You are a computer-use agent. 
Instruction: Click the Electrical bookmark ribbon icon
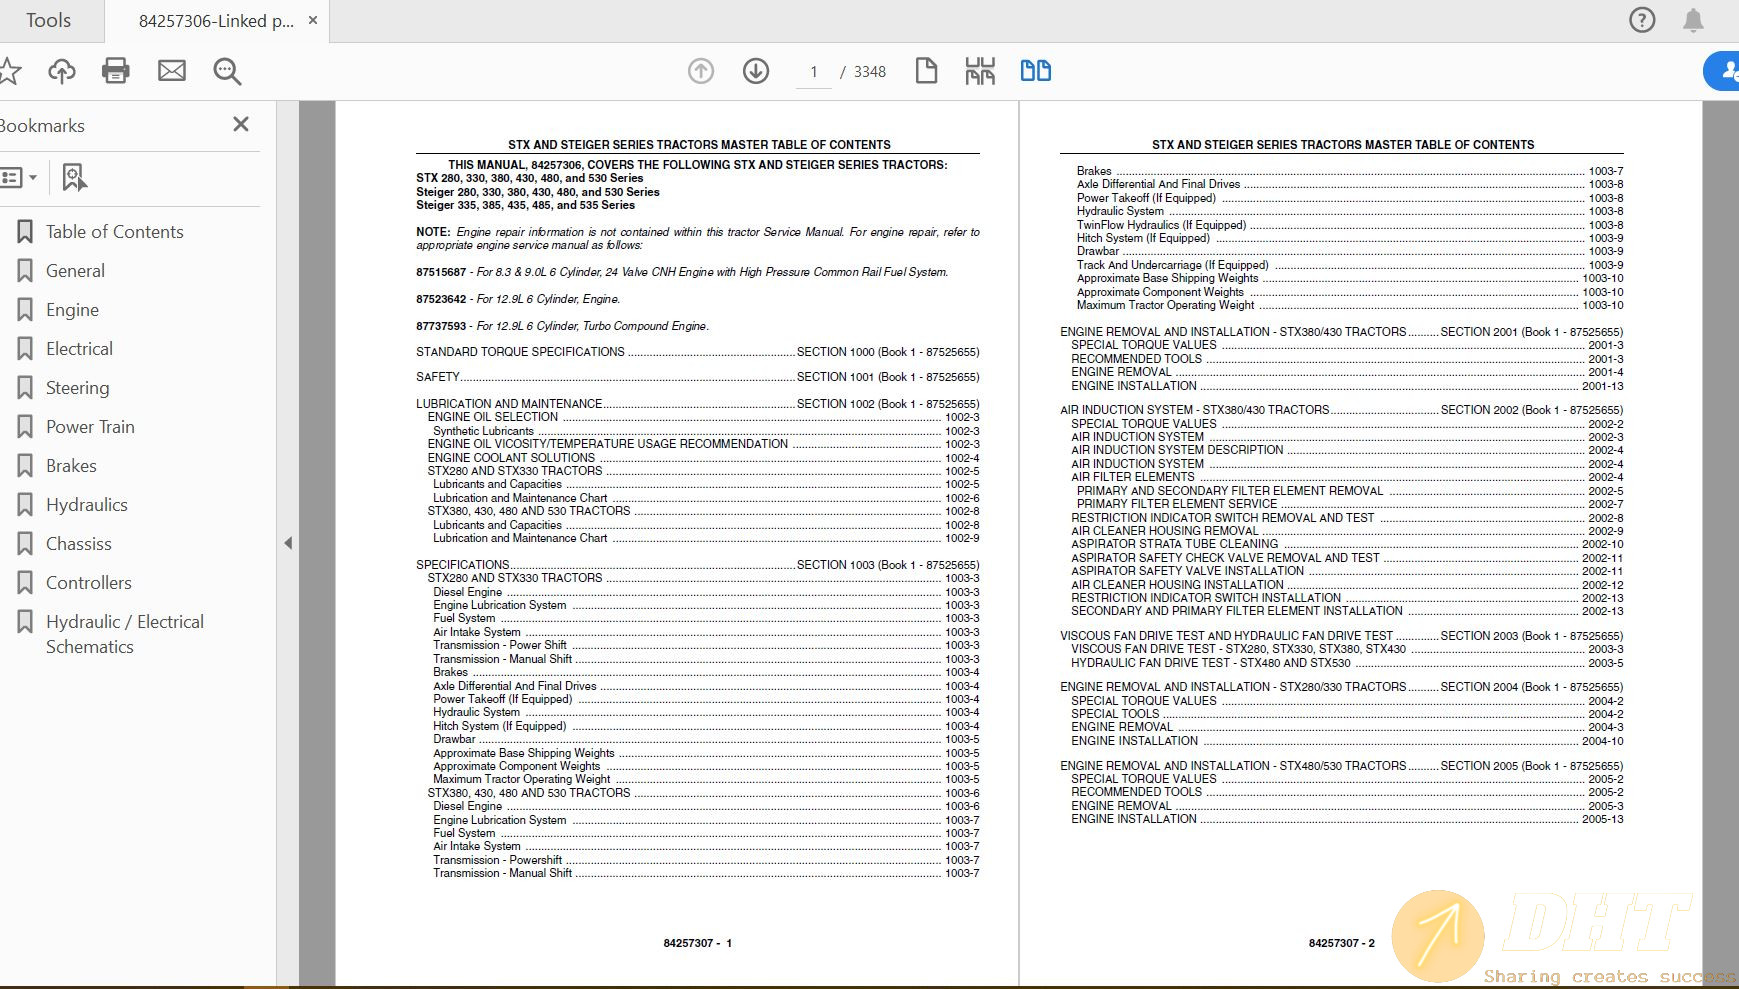[x=25, y=349]
